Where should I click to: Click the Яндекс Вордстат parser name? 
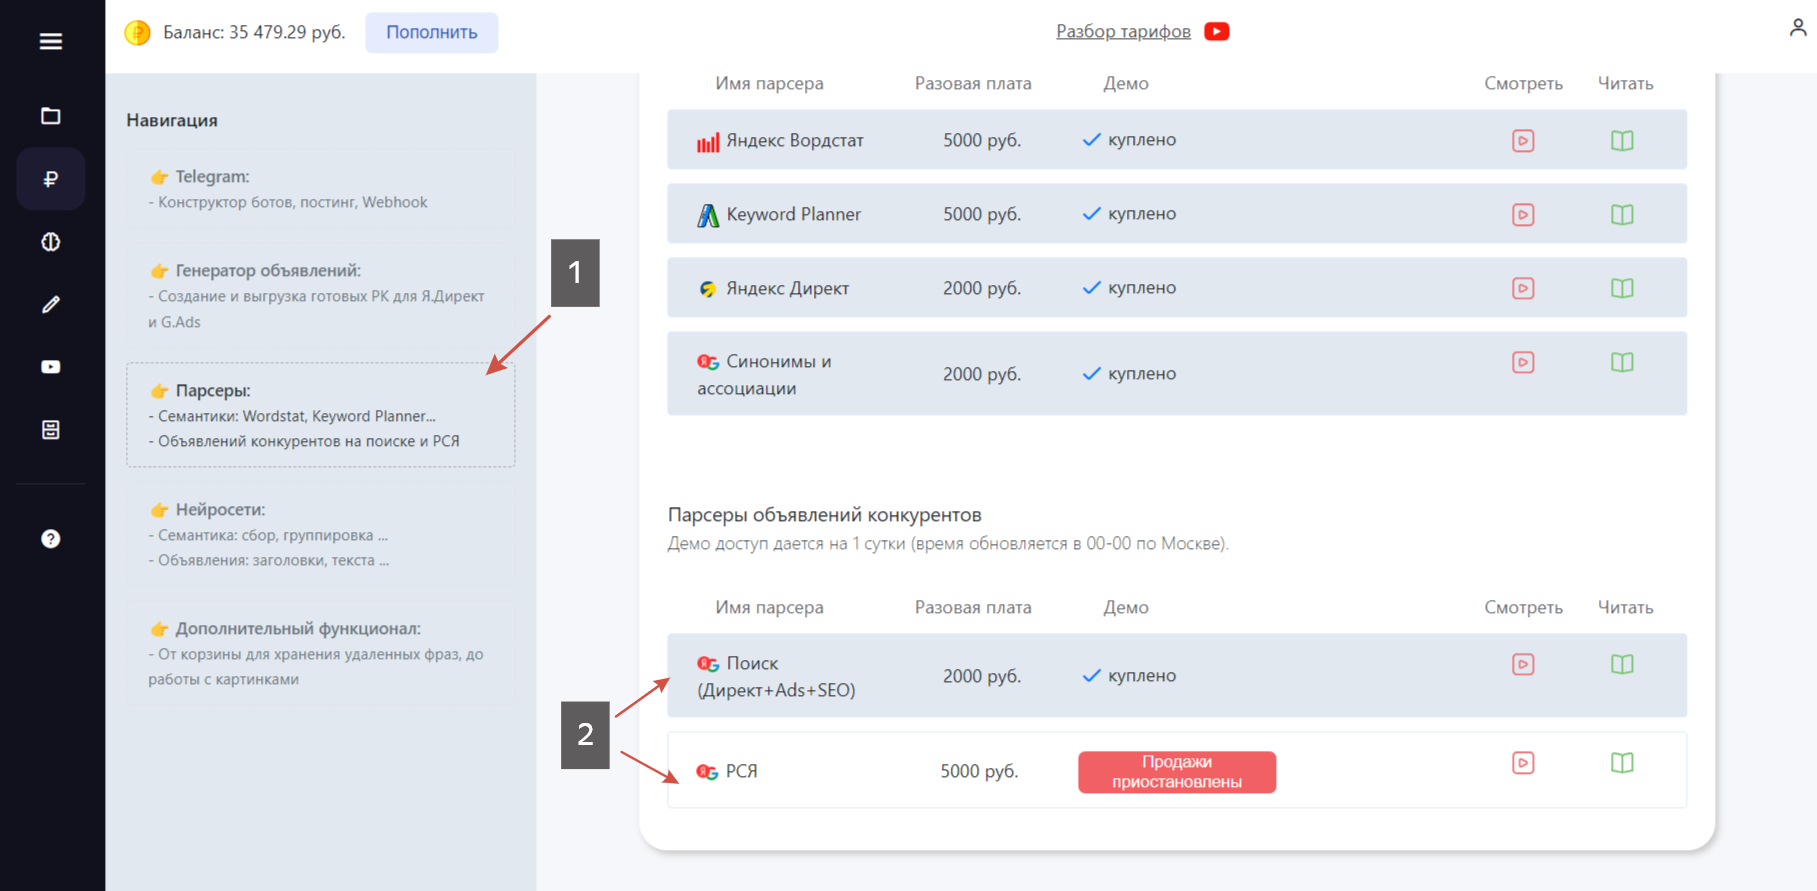coord(794,141)
